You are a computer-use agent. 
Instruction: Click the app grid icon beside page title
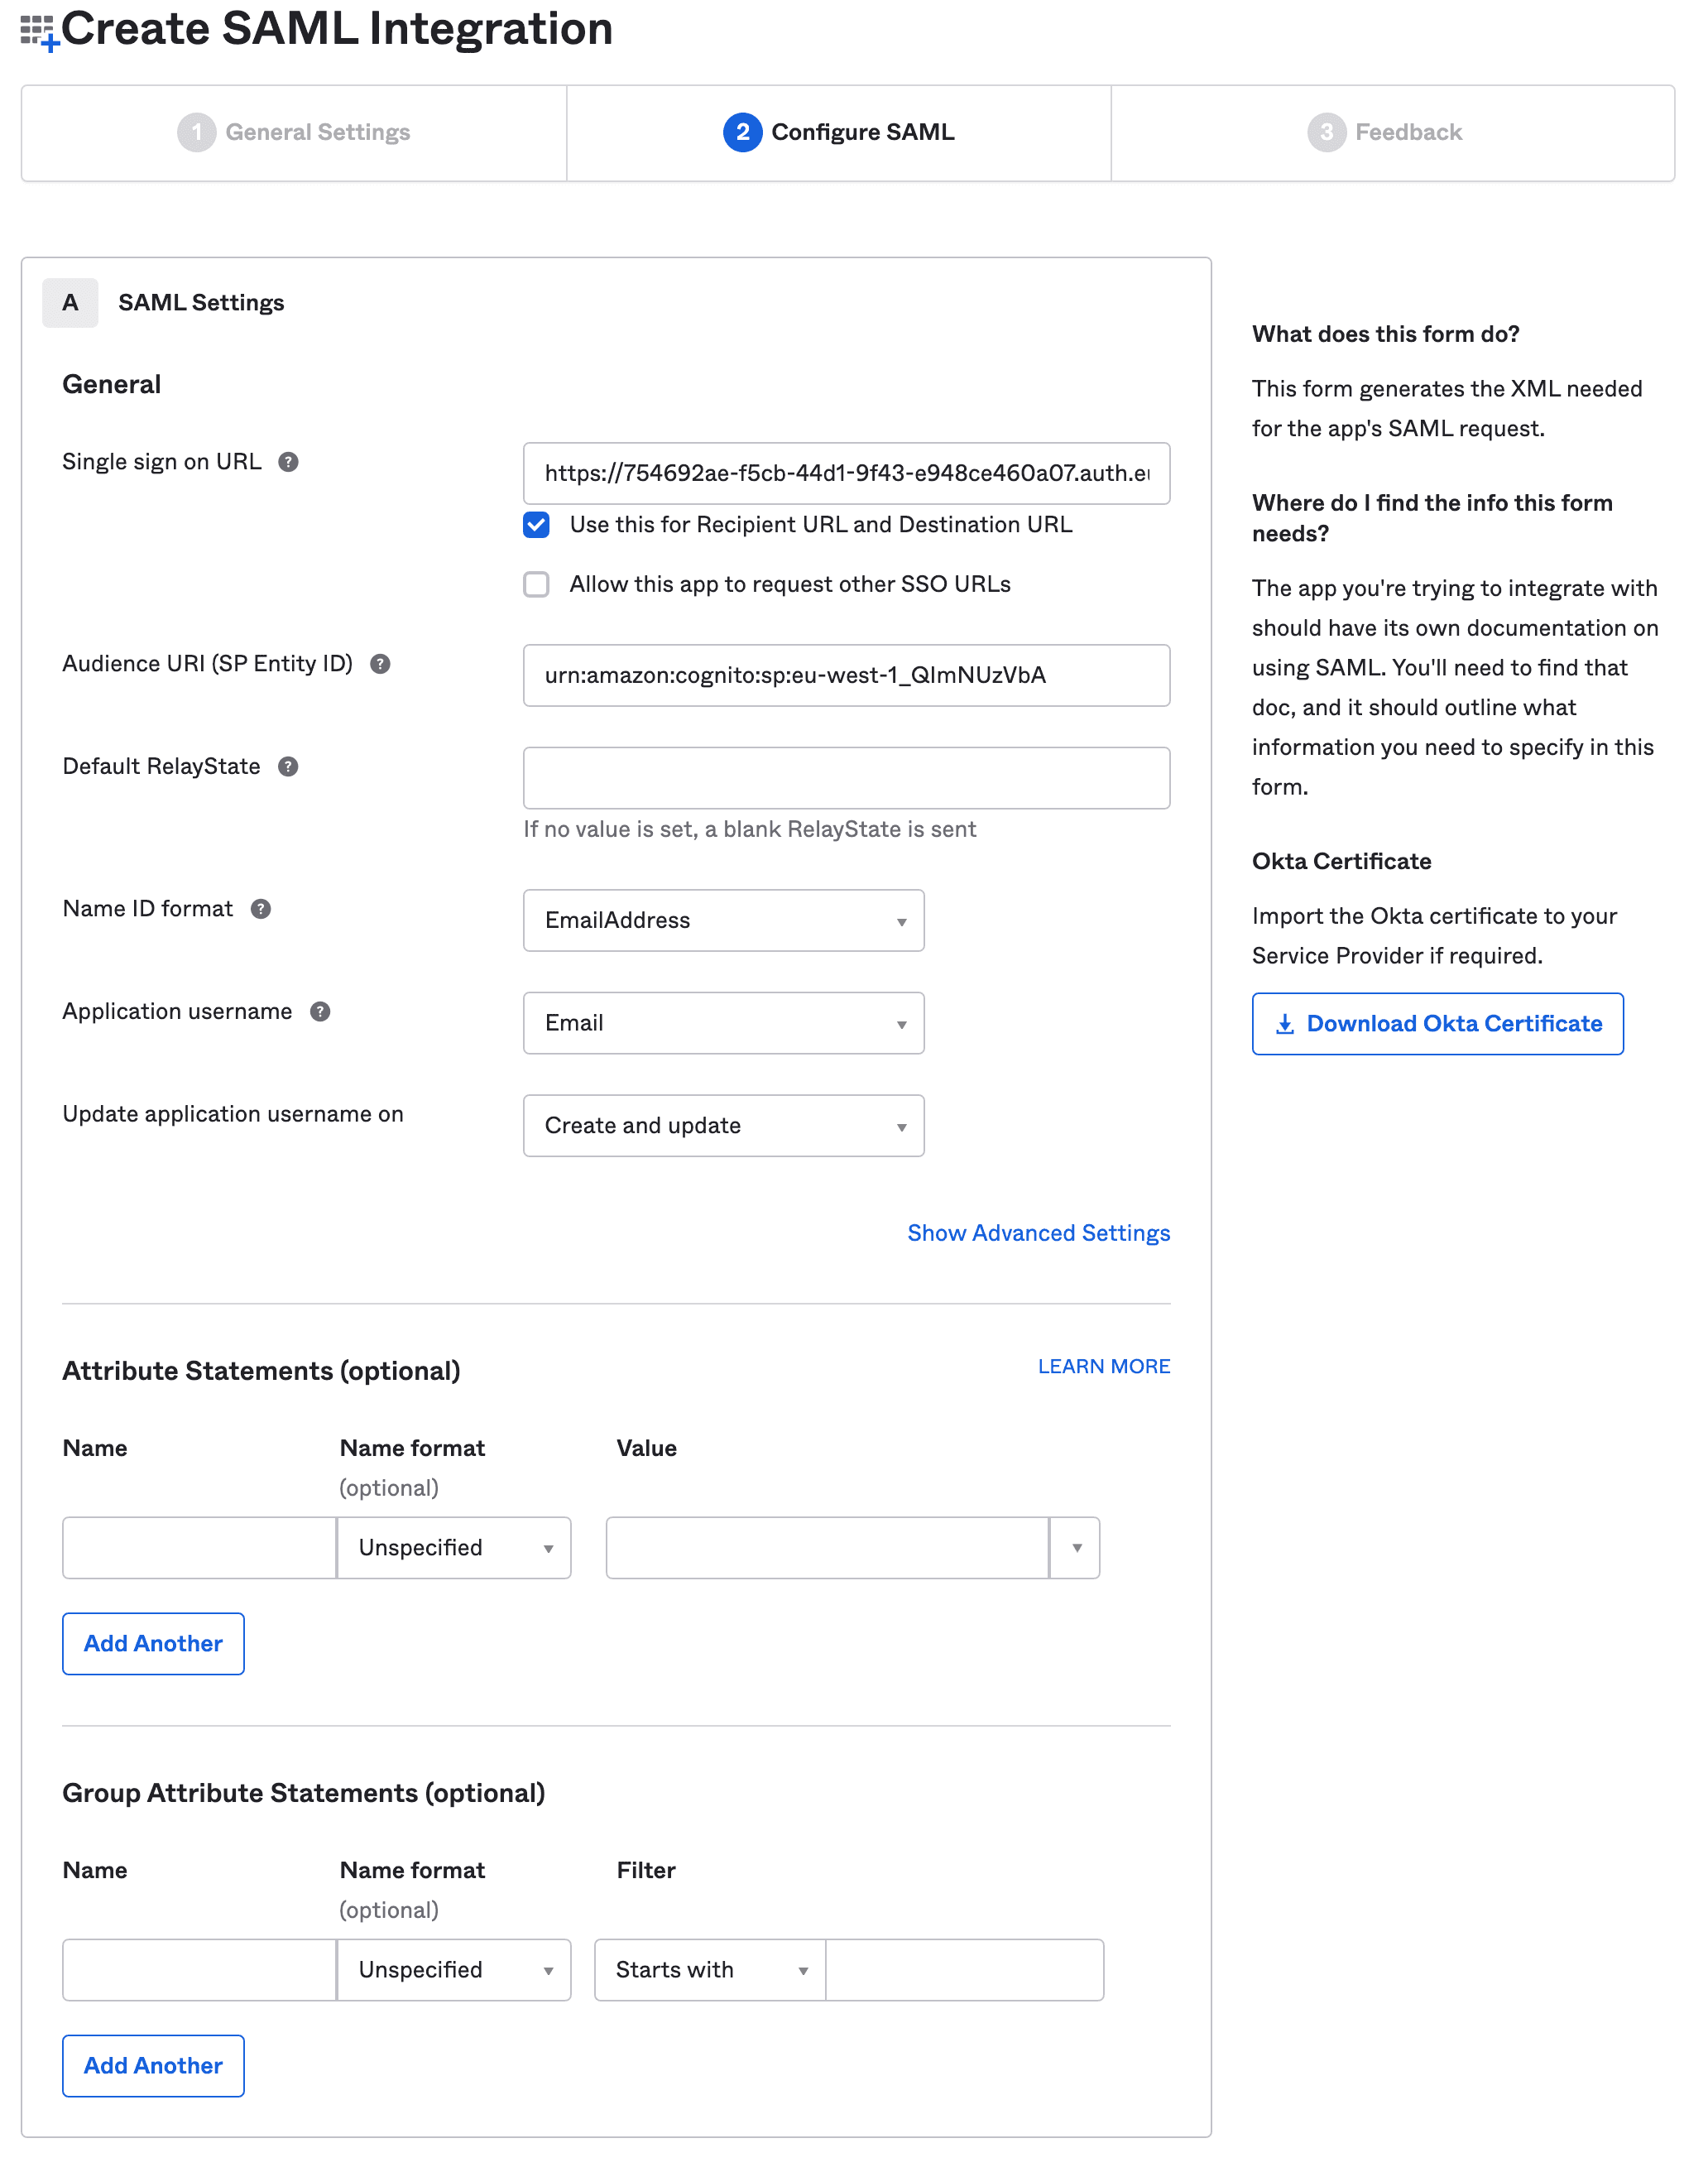click(x=38, y=31)
